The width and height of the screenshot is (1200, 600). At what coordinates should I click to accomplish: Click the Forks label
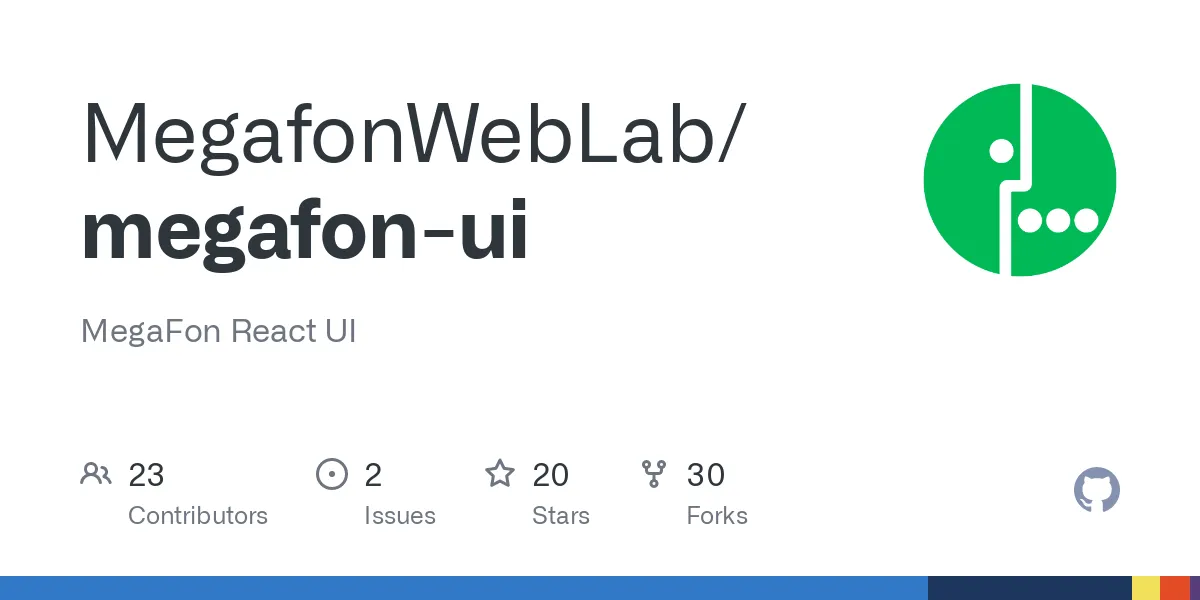[x=717, y=516]
